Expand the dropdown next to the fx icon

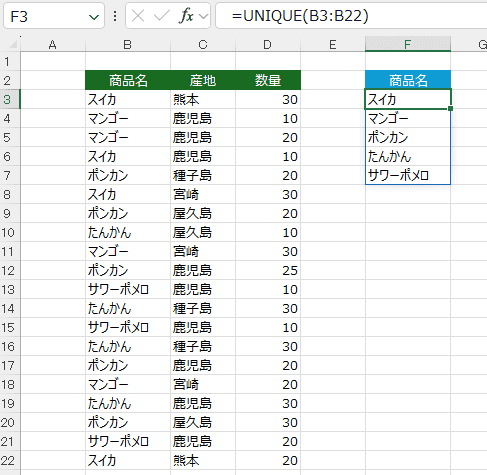pos(203,16)
